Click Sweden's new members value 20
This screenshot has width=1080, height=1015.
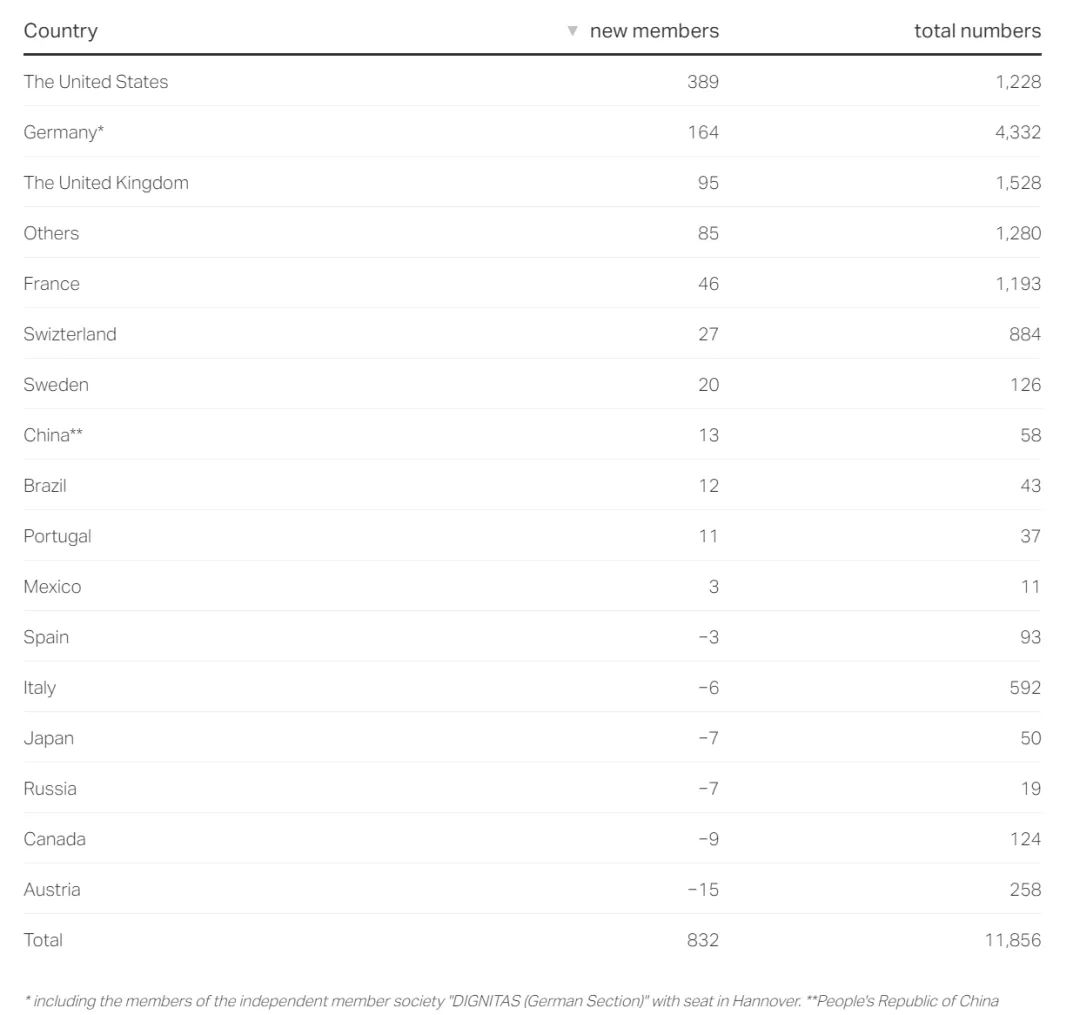coord(708,385)
